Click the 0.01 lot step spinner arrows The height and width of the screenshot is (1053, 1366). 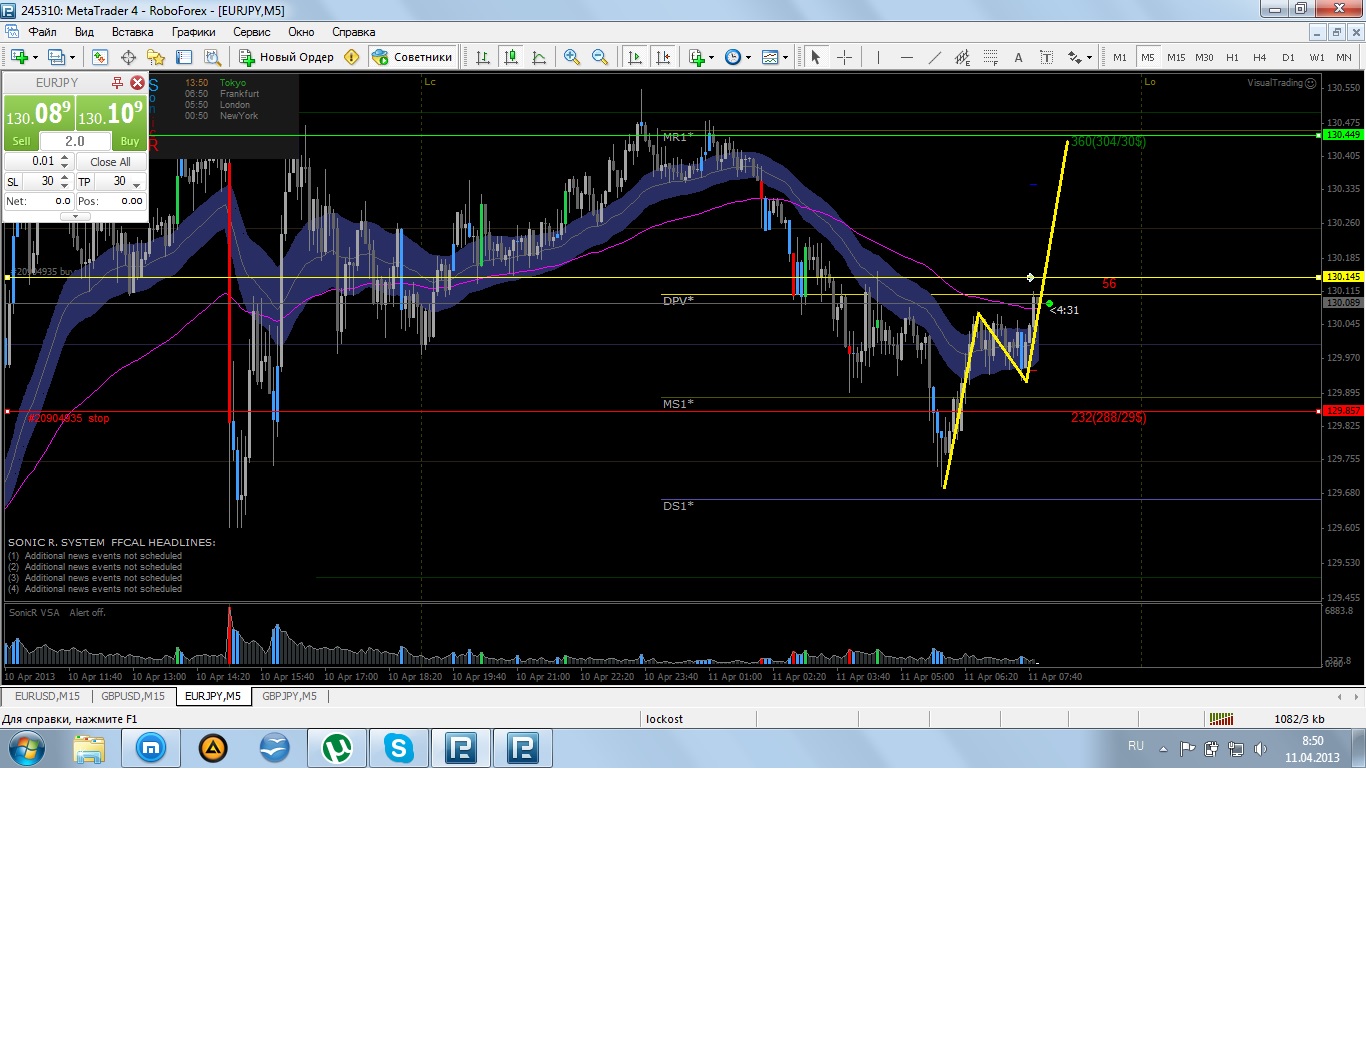65,161
